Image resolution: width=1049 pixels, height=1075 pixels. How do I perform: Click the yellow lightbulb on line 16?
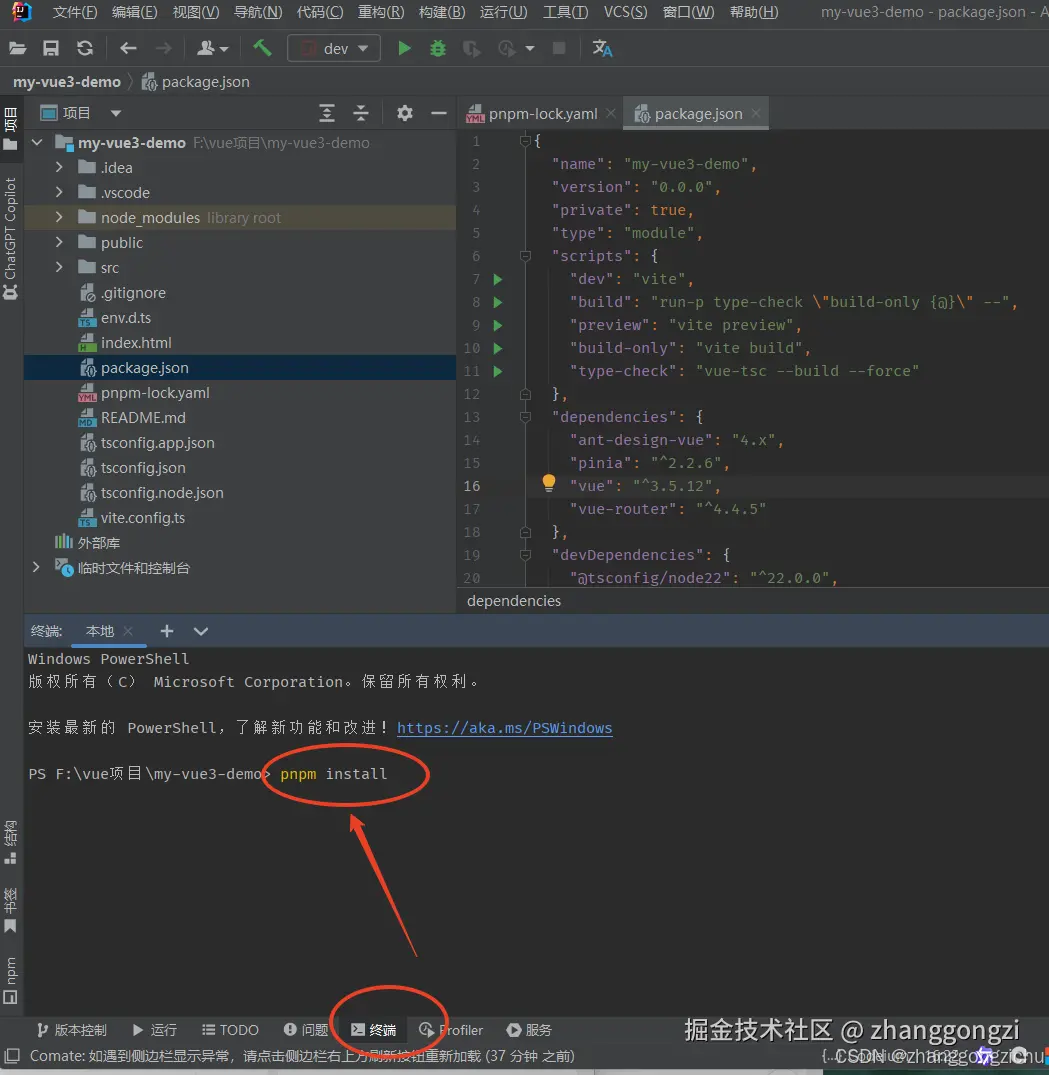(x=548, y=484)
